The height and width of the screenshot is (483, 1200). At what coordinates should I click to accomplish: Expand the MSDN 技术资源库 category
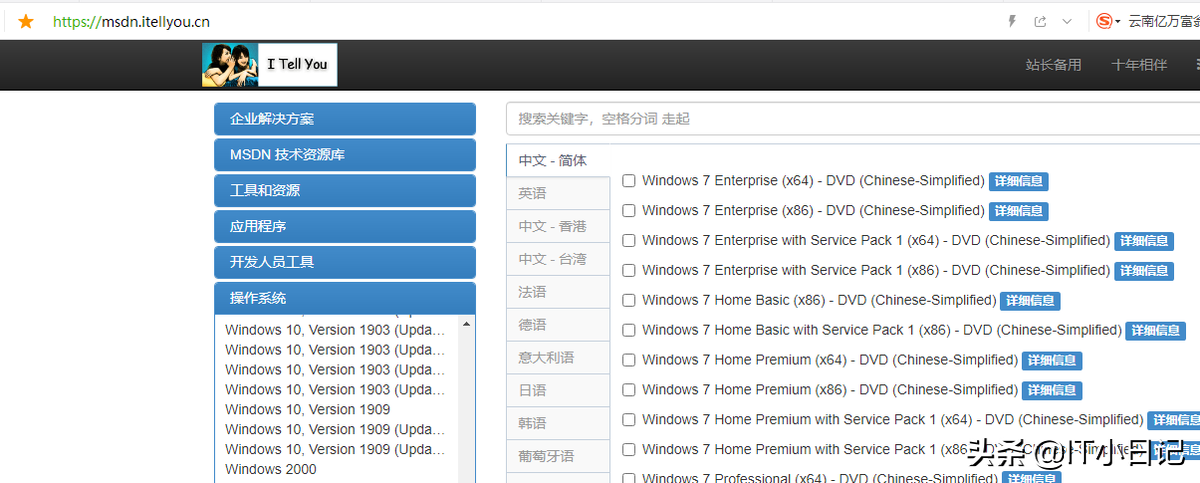click(344, 155)
